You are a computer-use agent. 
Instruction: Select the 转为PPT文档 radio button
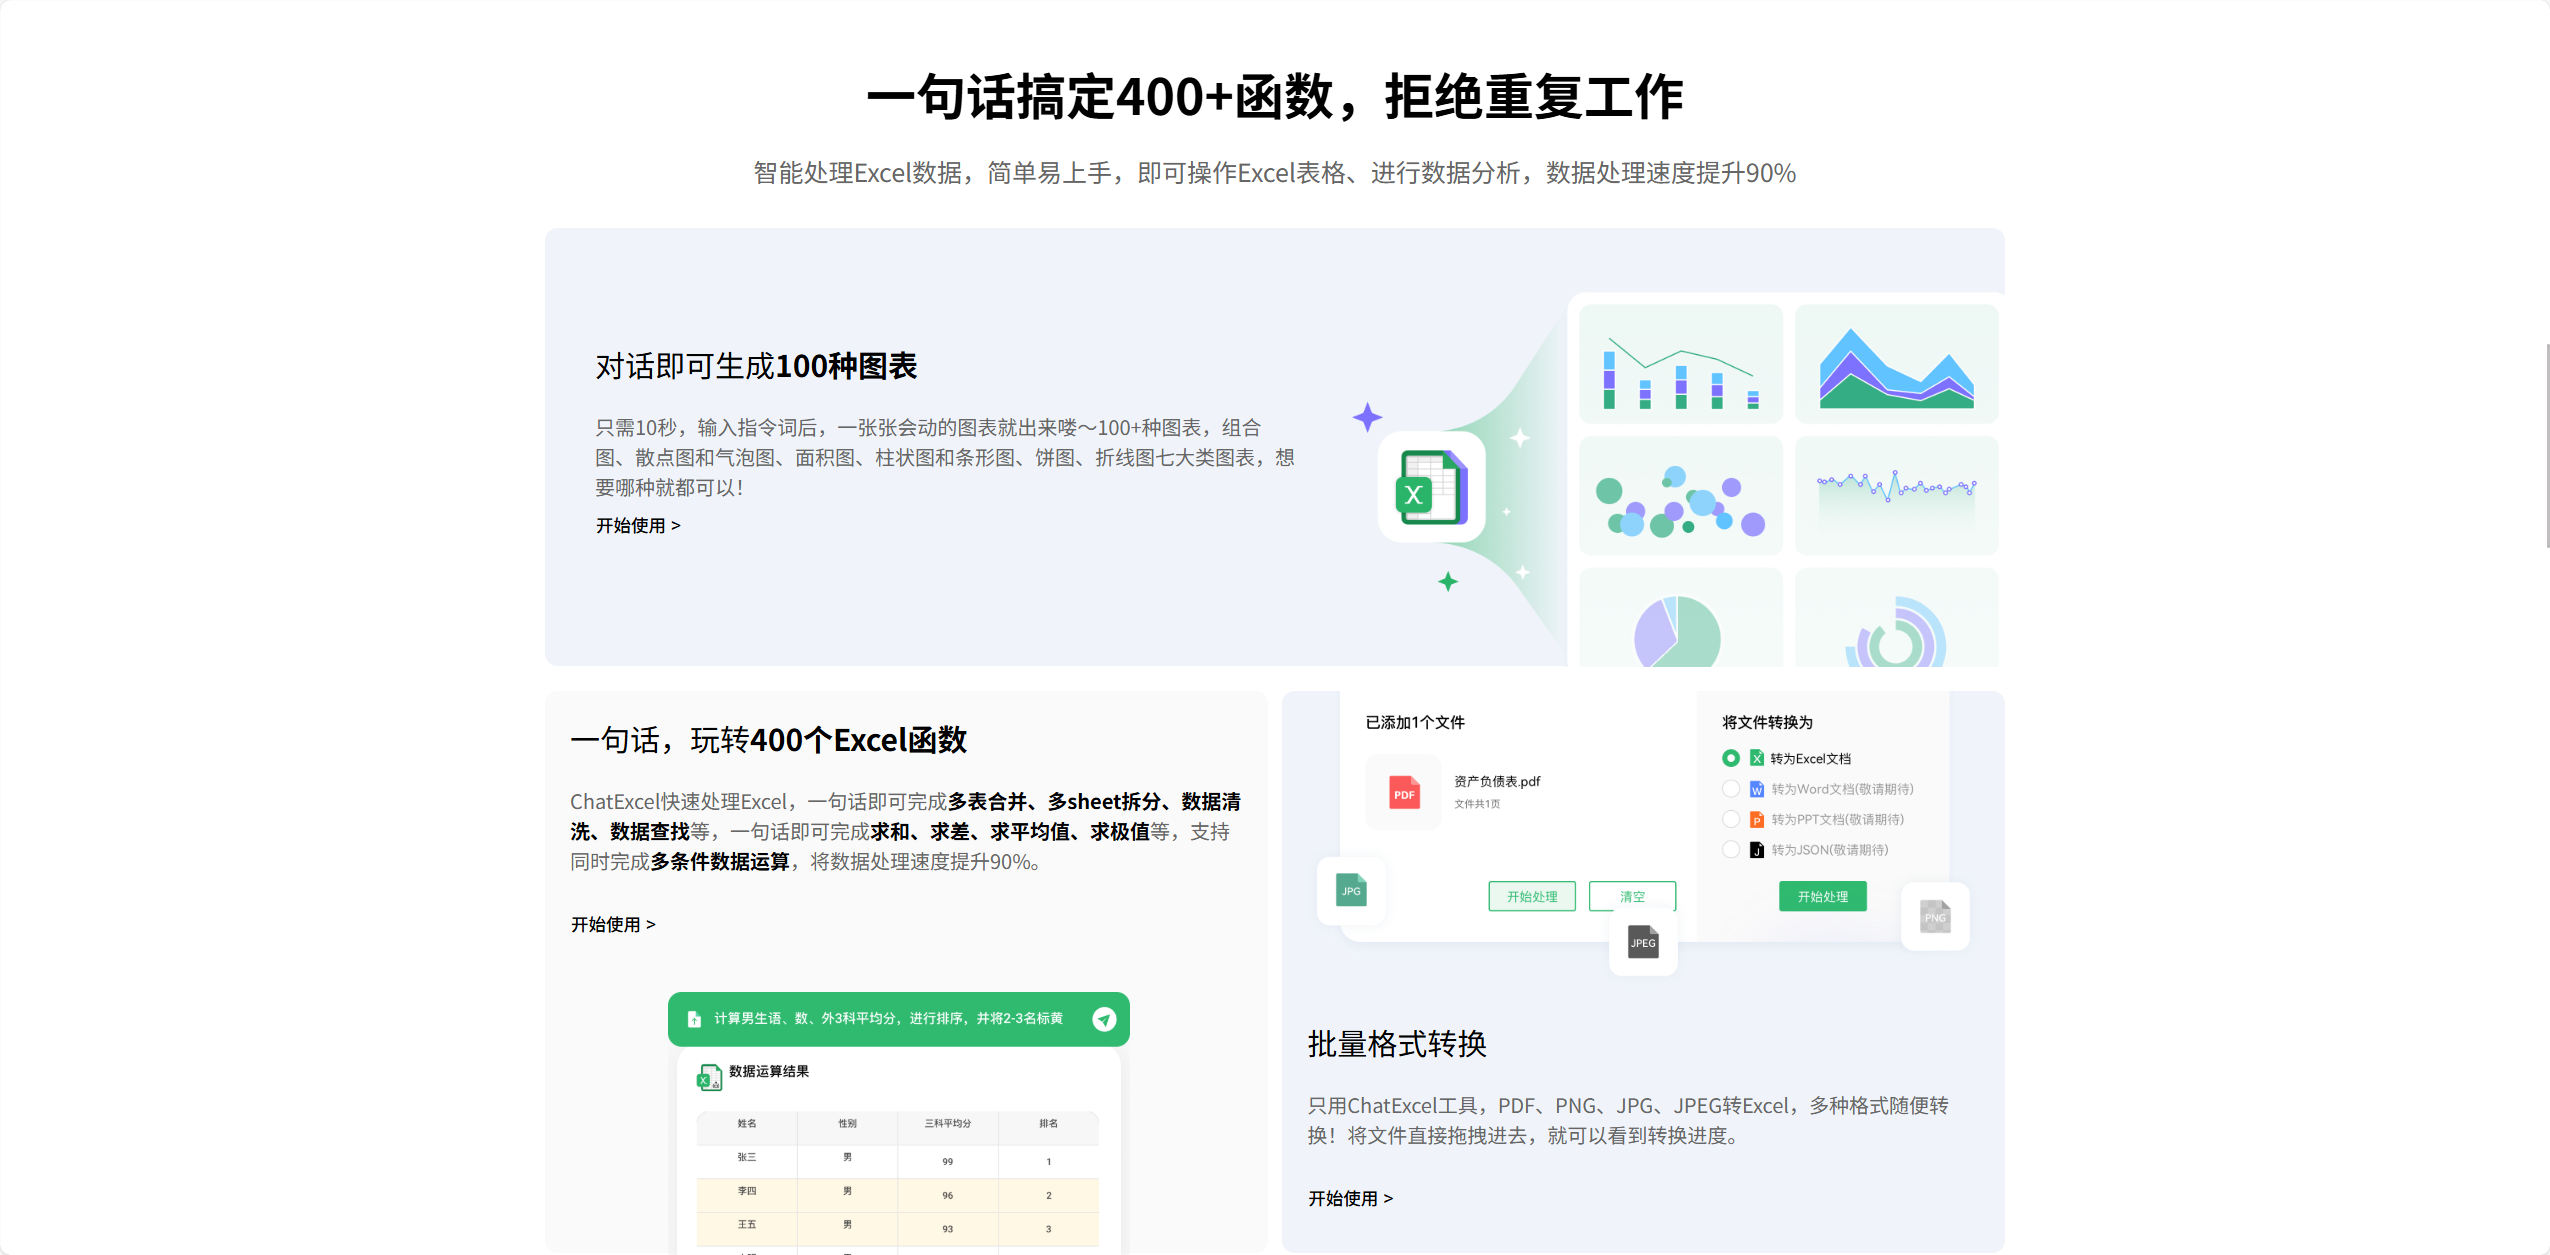click(x=1731, y=819)
